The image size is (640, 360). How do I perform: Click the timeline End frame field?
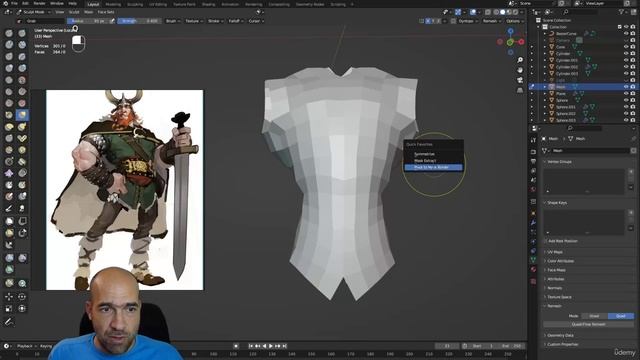(511, 346)
